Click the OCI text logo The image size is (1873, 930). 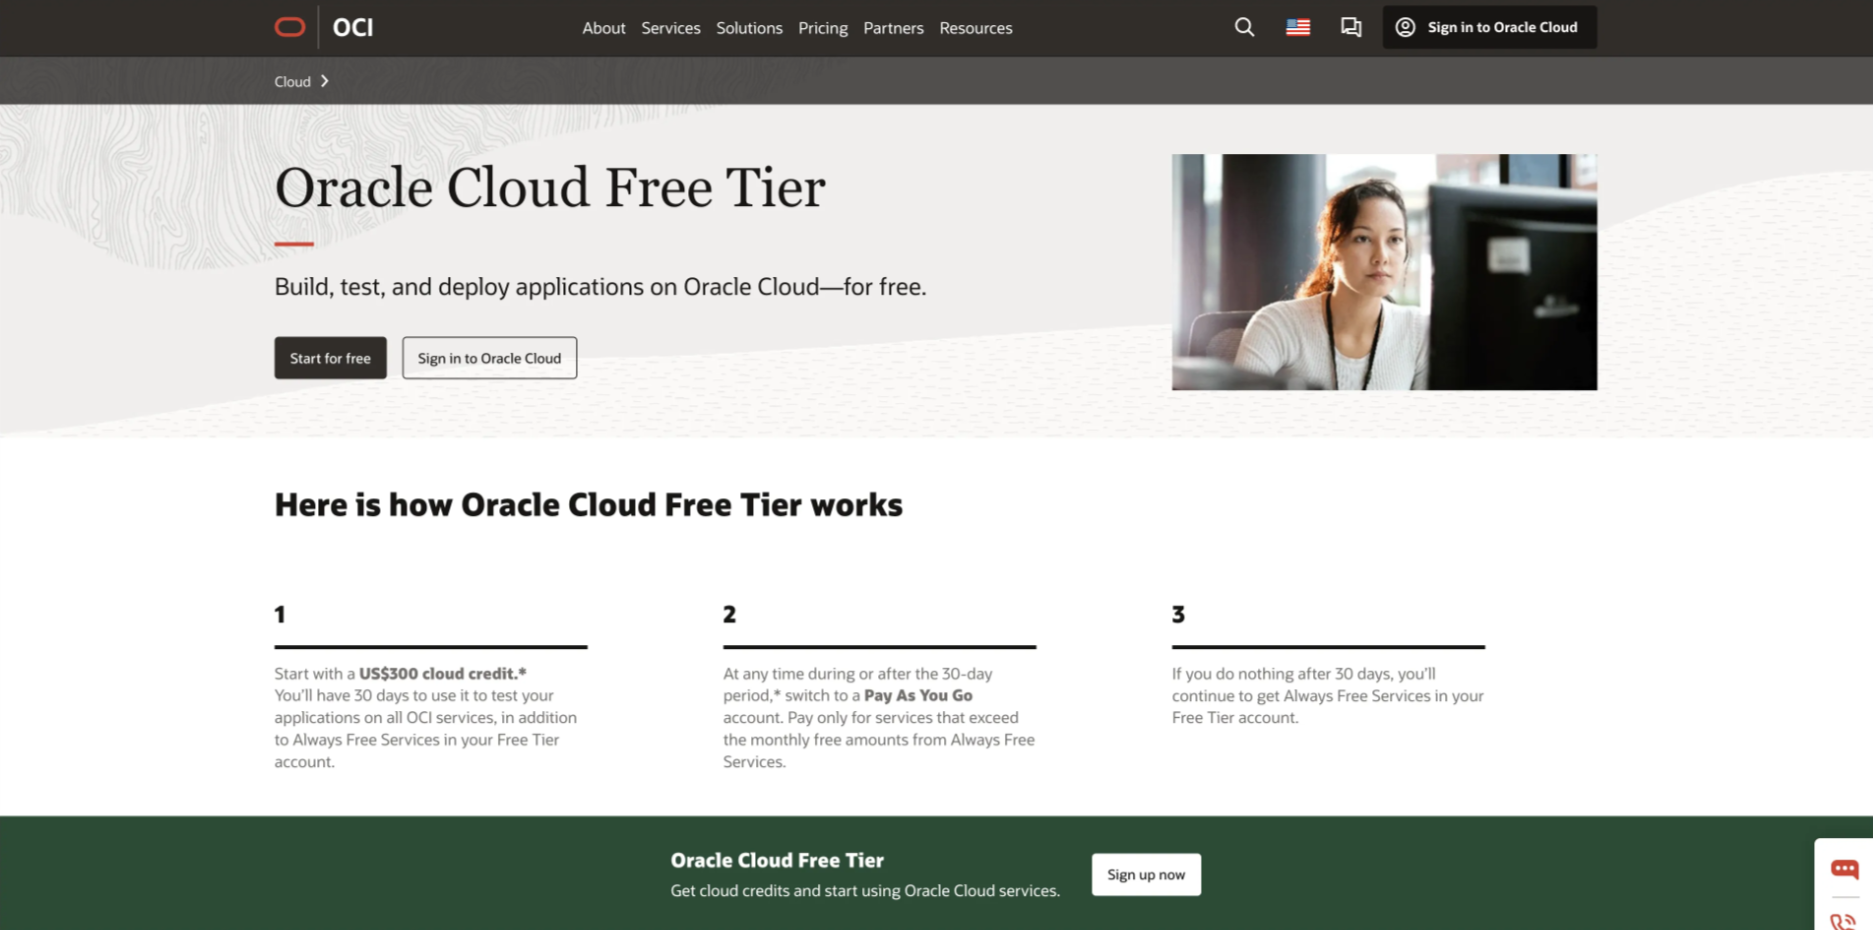(x=353, y=27)
